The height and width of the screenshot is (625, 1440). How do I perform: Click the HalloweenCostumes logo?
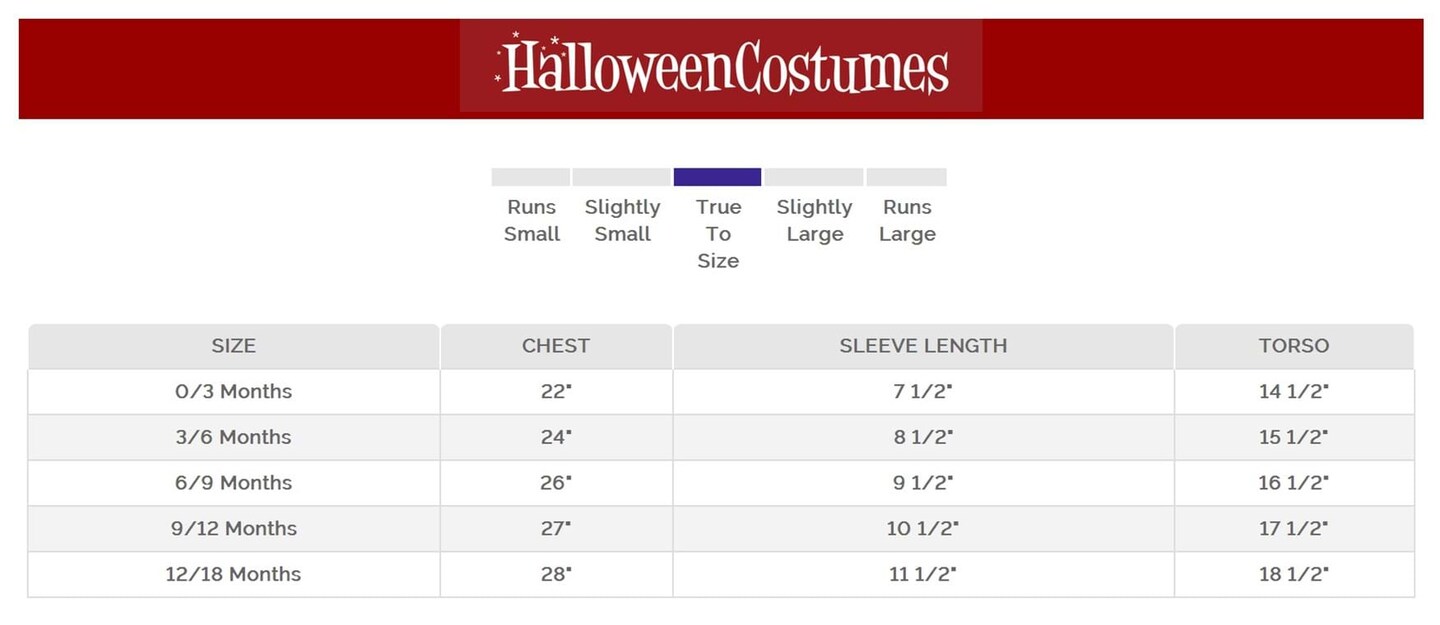click(721, 66)
